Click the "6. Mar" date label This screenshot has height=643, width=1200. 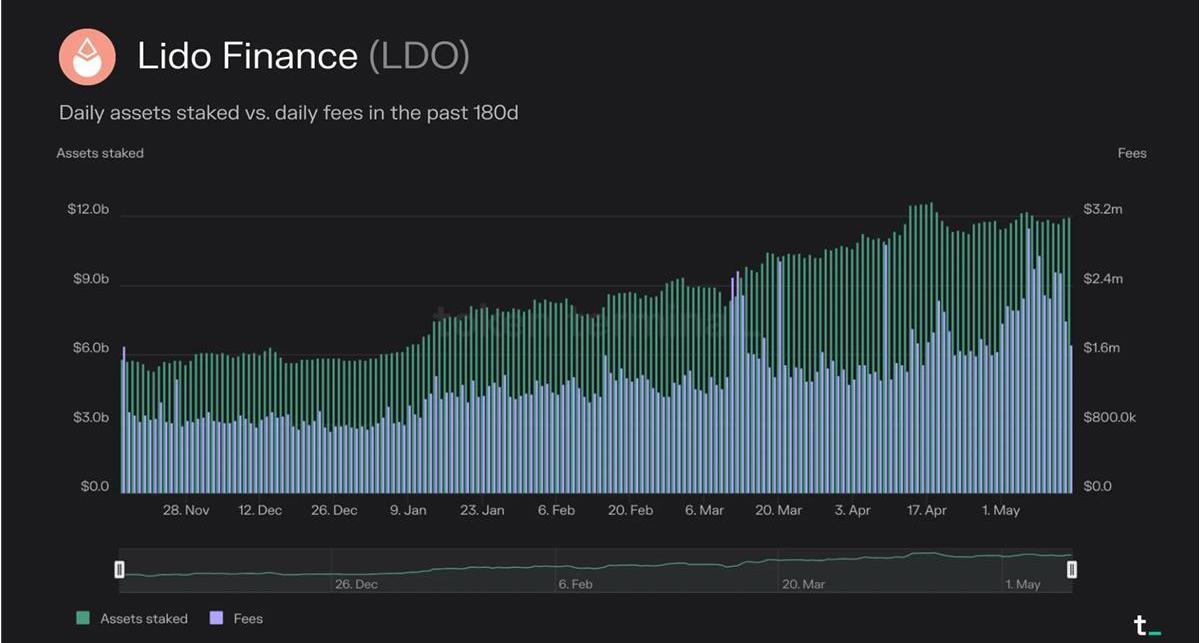click(704, 510)
